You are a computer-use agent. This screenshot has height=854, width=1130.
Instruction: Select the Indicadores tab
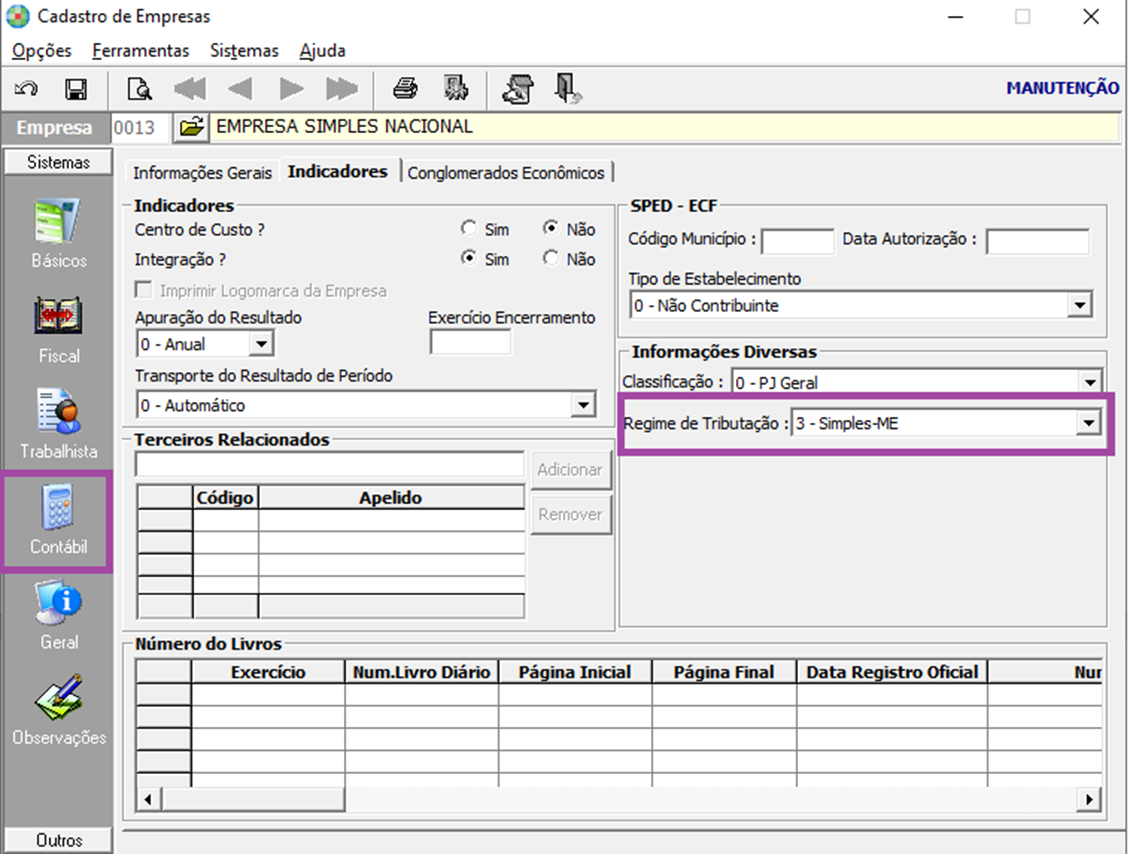tap(337, 172)
